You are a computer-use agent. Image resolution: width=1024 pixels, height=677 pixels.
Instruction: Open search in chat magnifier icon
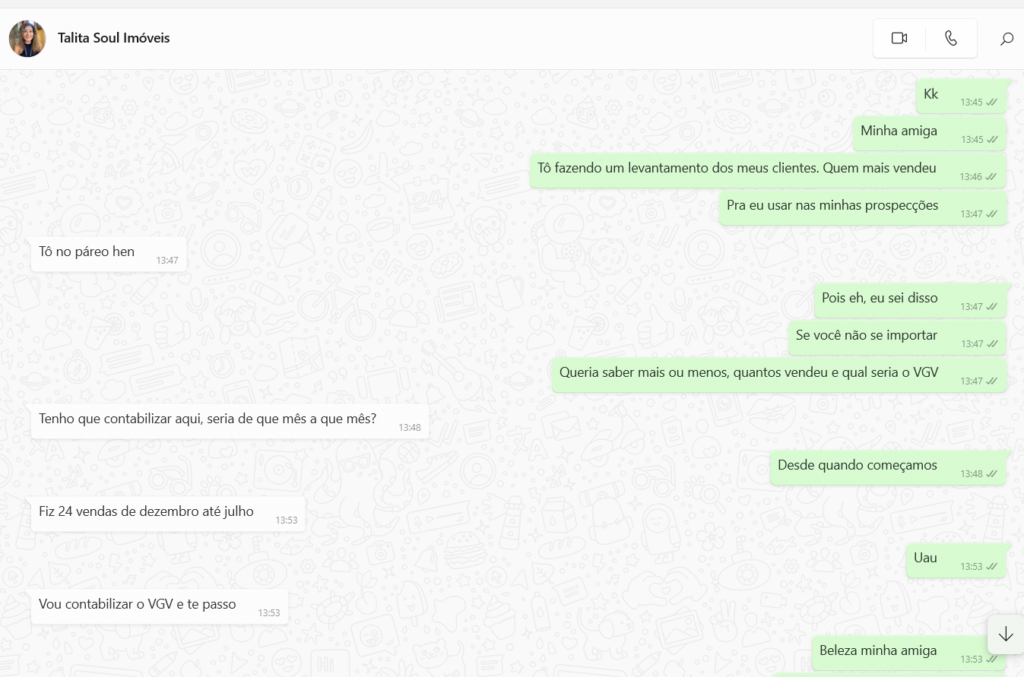pyautogui.click(x=1006, y=39)
